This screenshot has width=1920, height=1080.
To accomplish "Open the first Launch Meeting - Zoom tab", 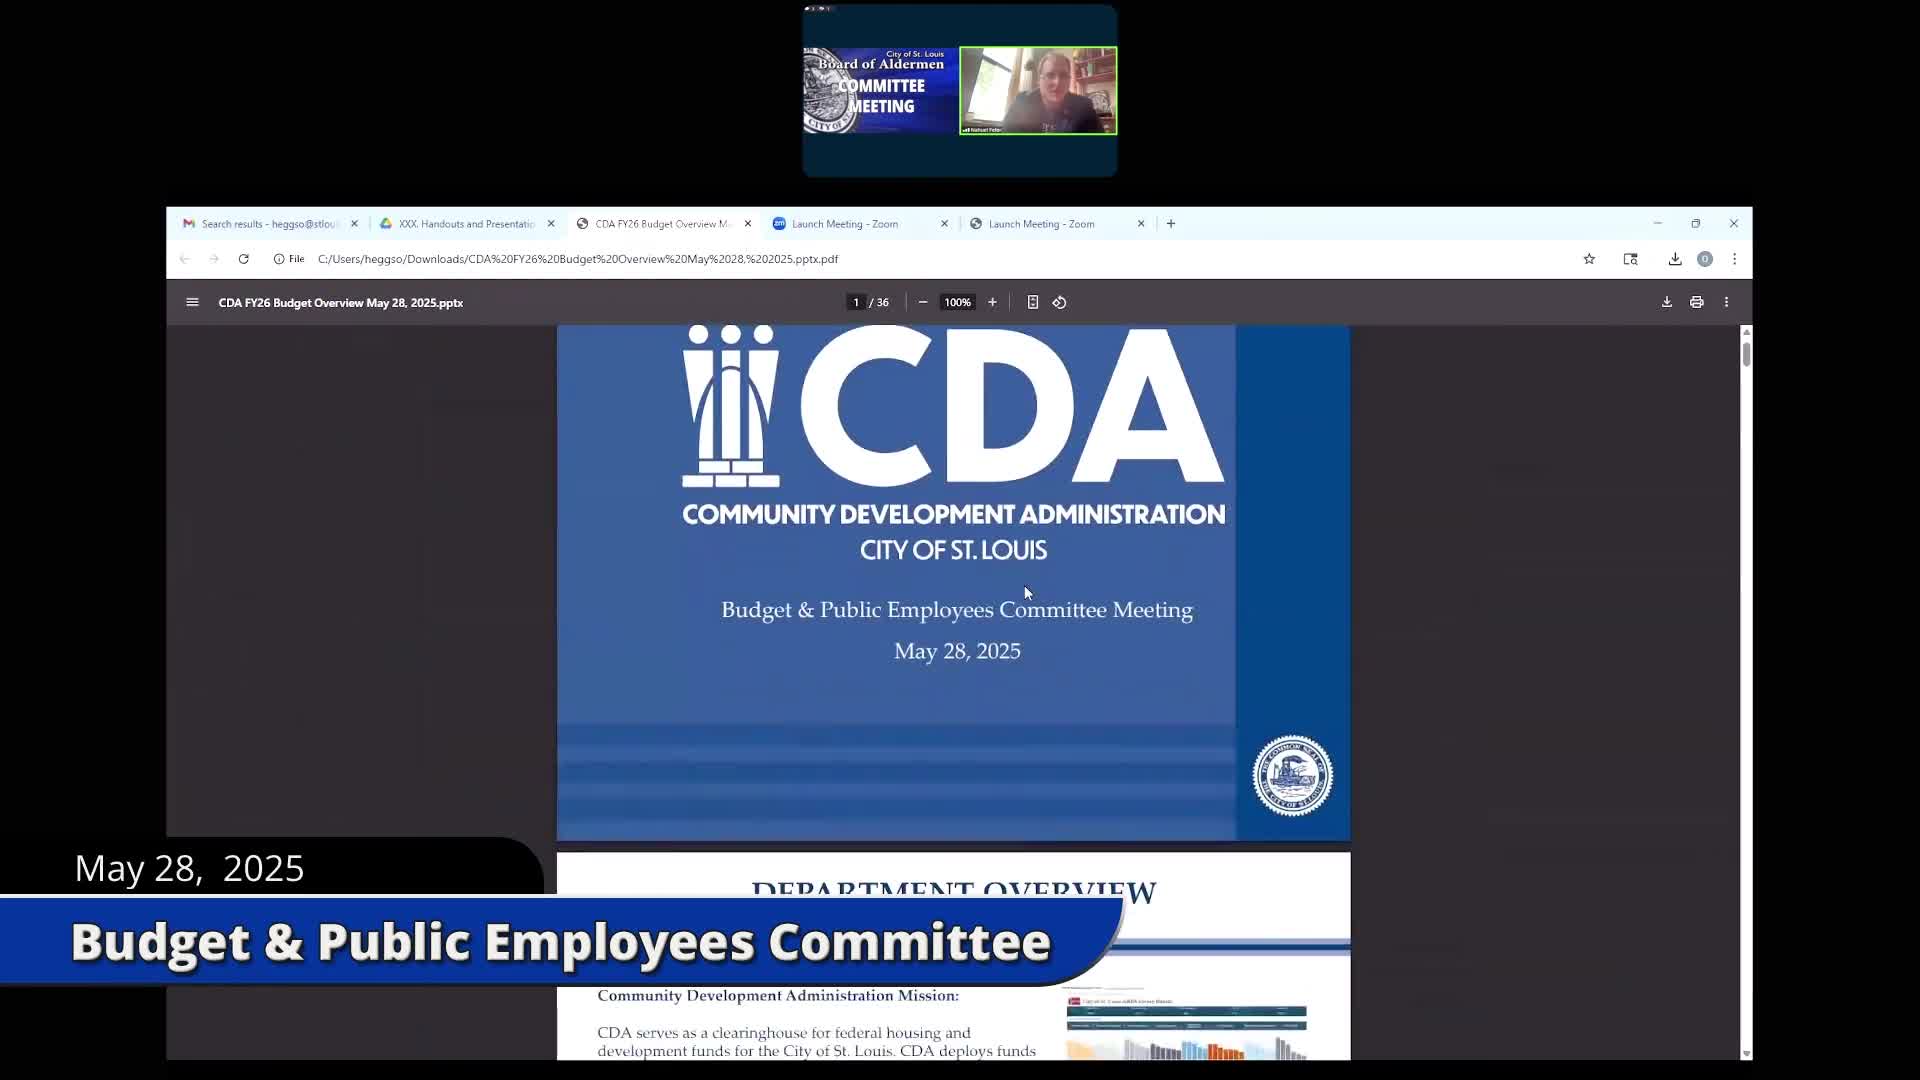I will click(x=860, y=224).
